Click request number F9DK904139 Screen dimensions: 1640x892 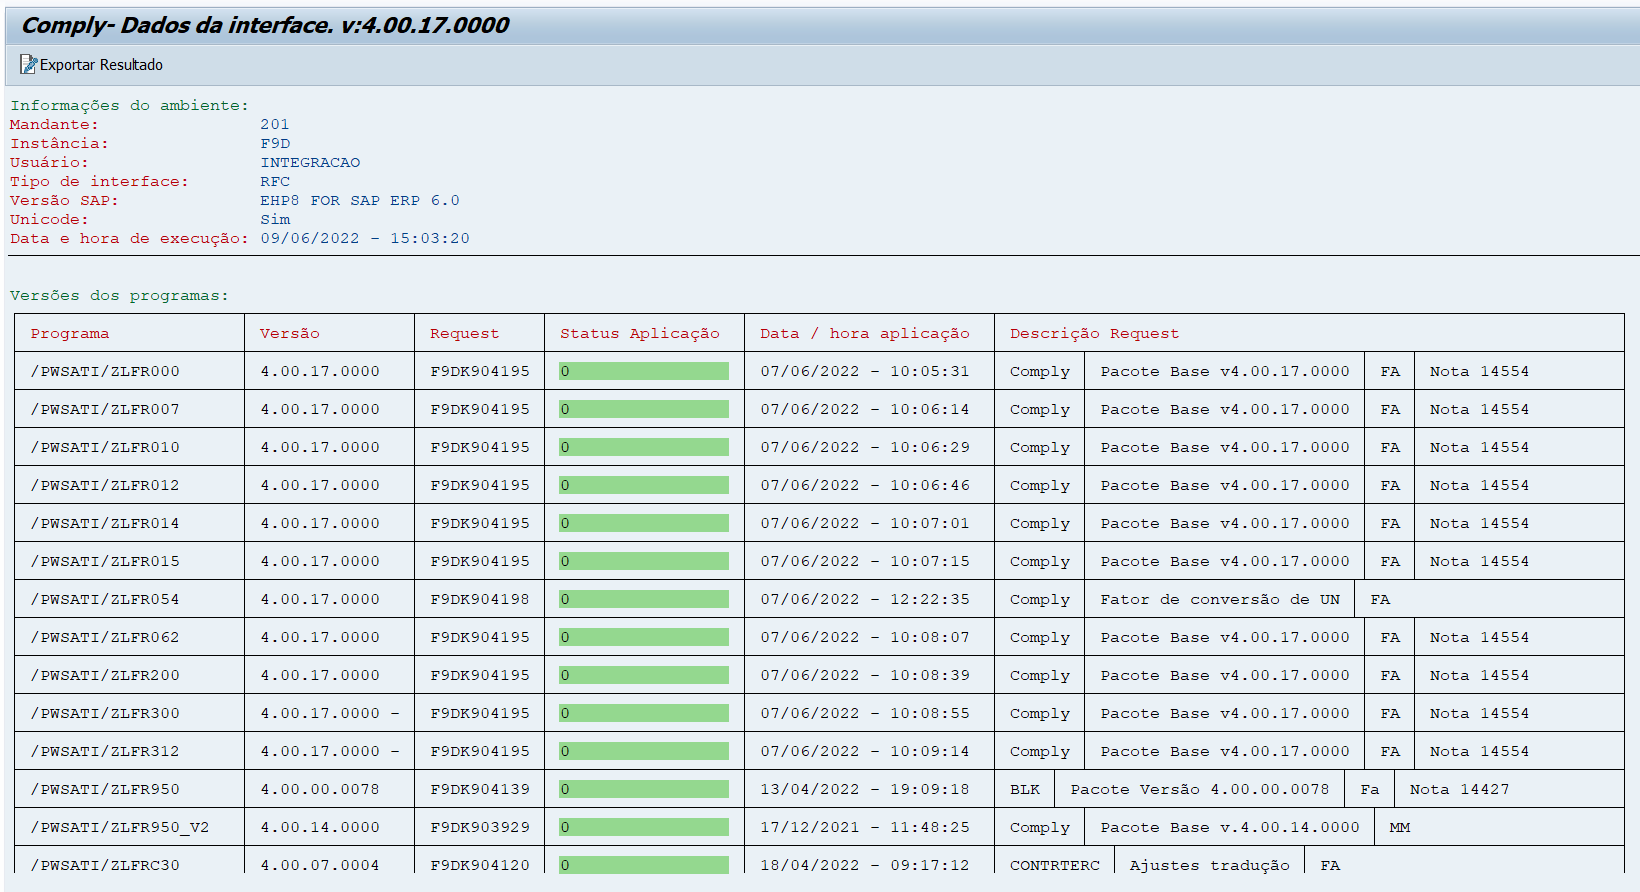coord(480,790)
